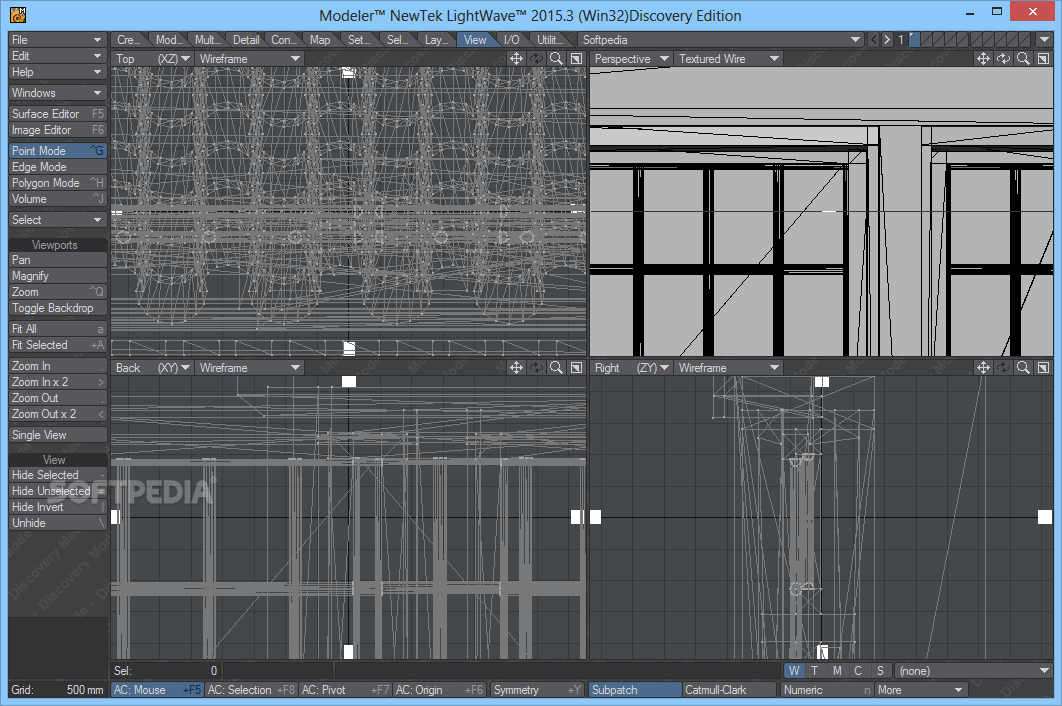
Task: Maximize the Back viewport with its corner icon
Action: pyautogui.click(x=576, y=367)
